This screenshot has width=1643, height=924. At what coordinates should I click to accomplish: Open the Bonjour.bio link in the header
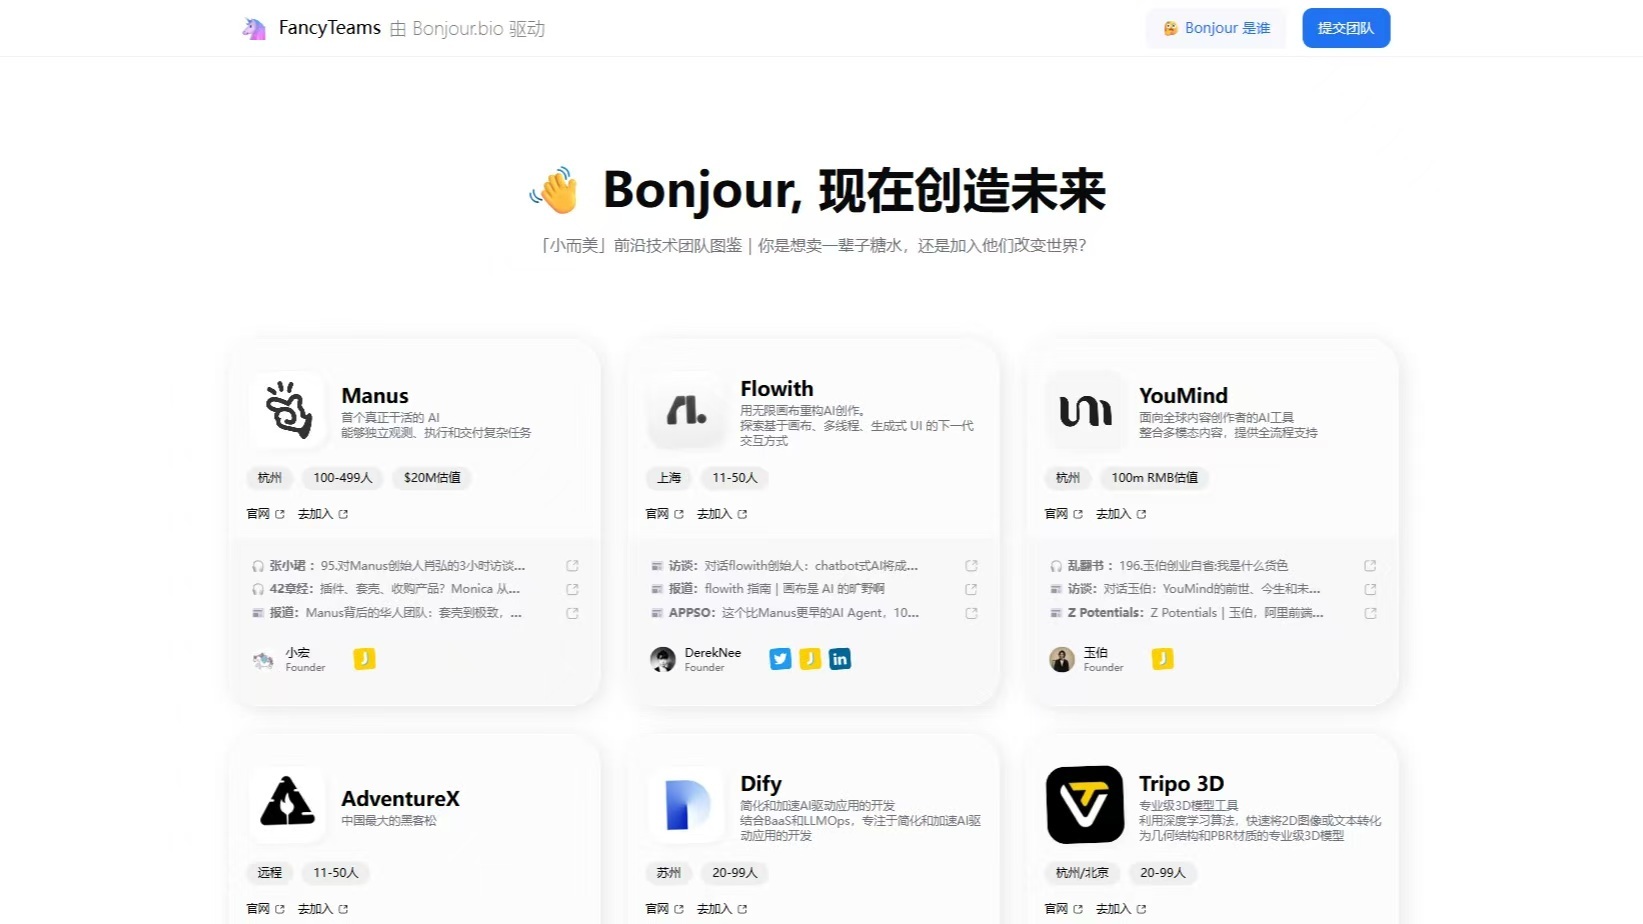(458, 29)
